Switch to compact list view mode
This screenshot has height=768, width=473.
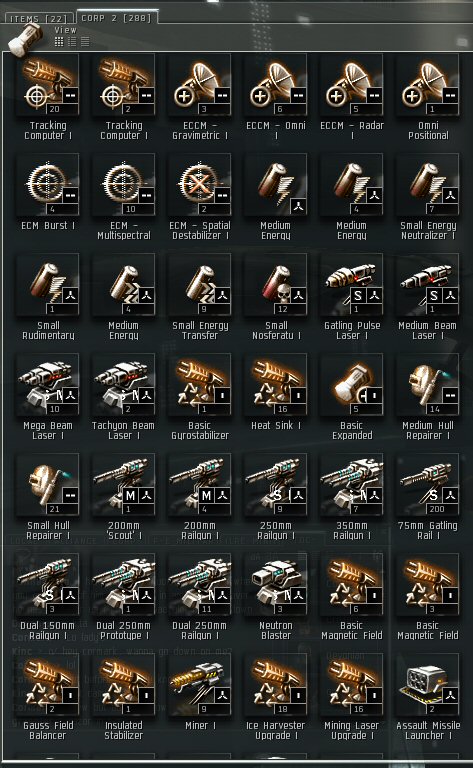click(85, 42)
